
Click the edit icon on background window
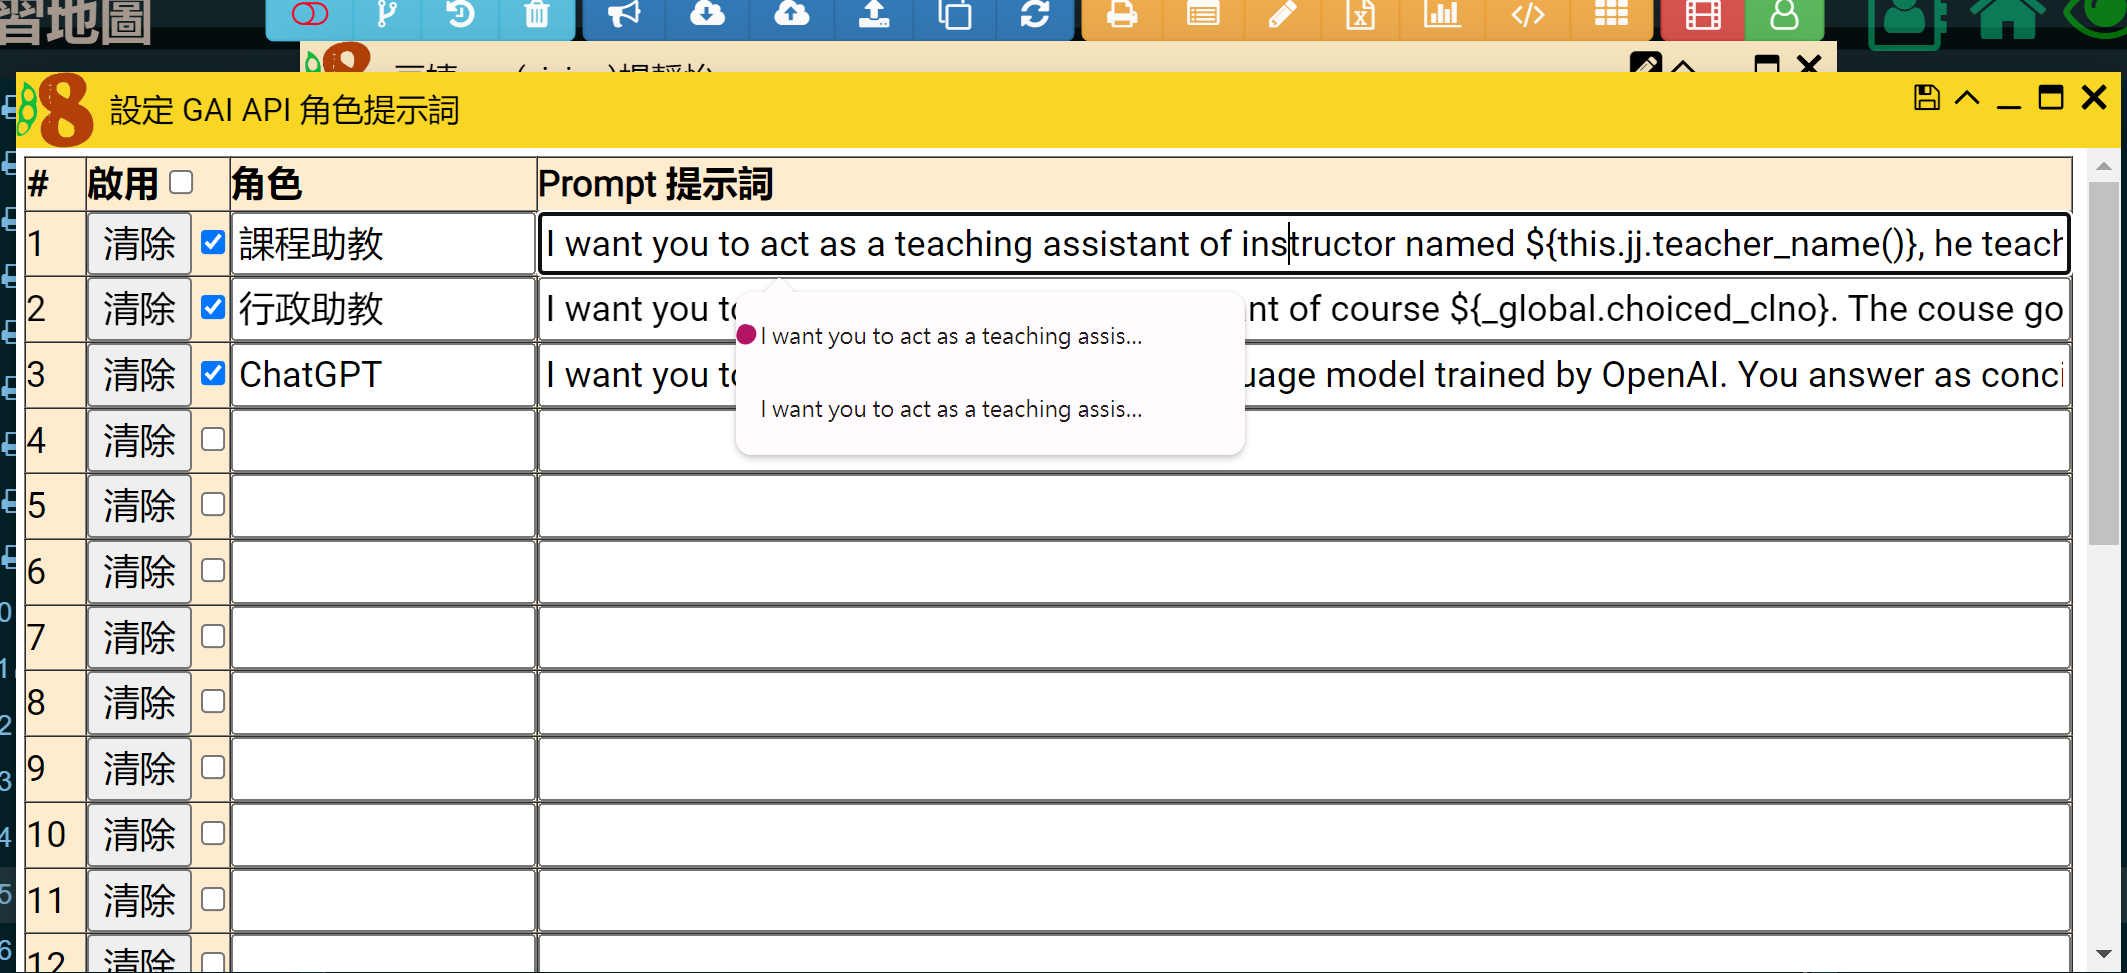1645,63
